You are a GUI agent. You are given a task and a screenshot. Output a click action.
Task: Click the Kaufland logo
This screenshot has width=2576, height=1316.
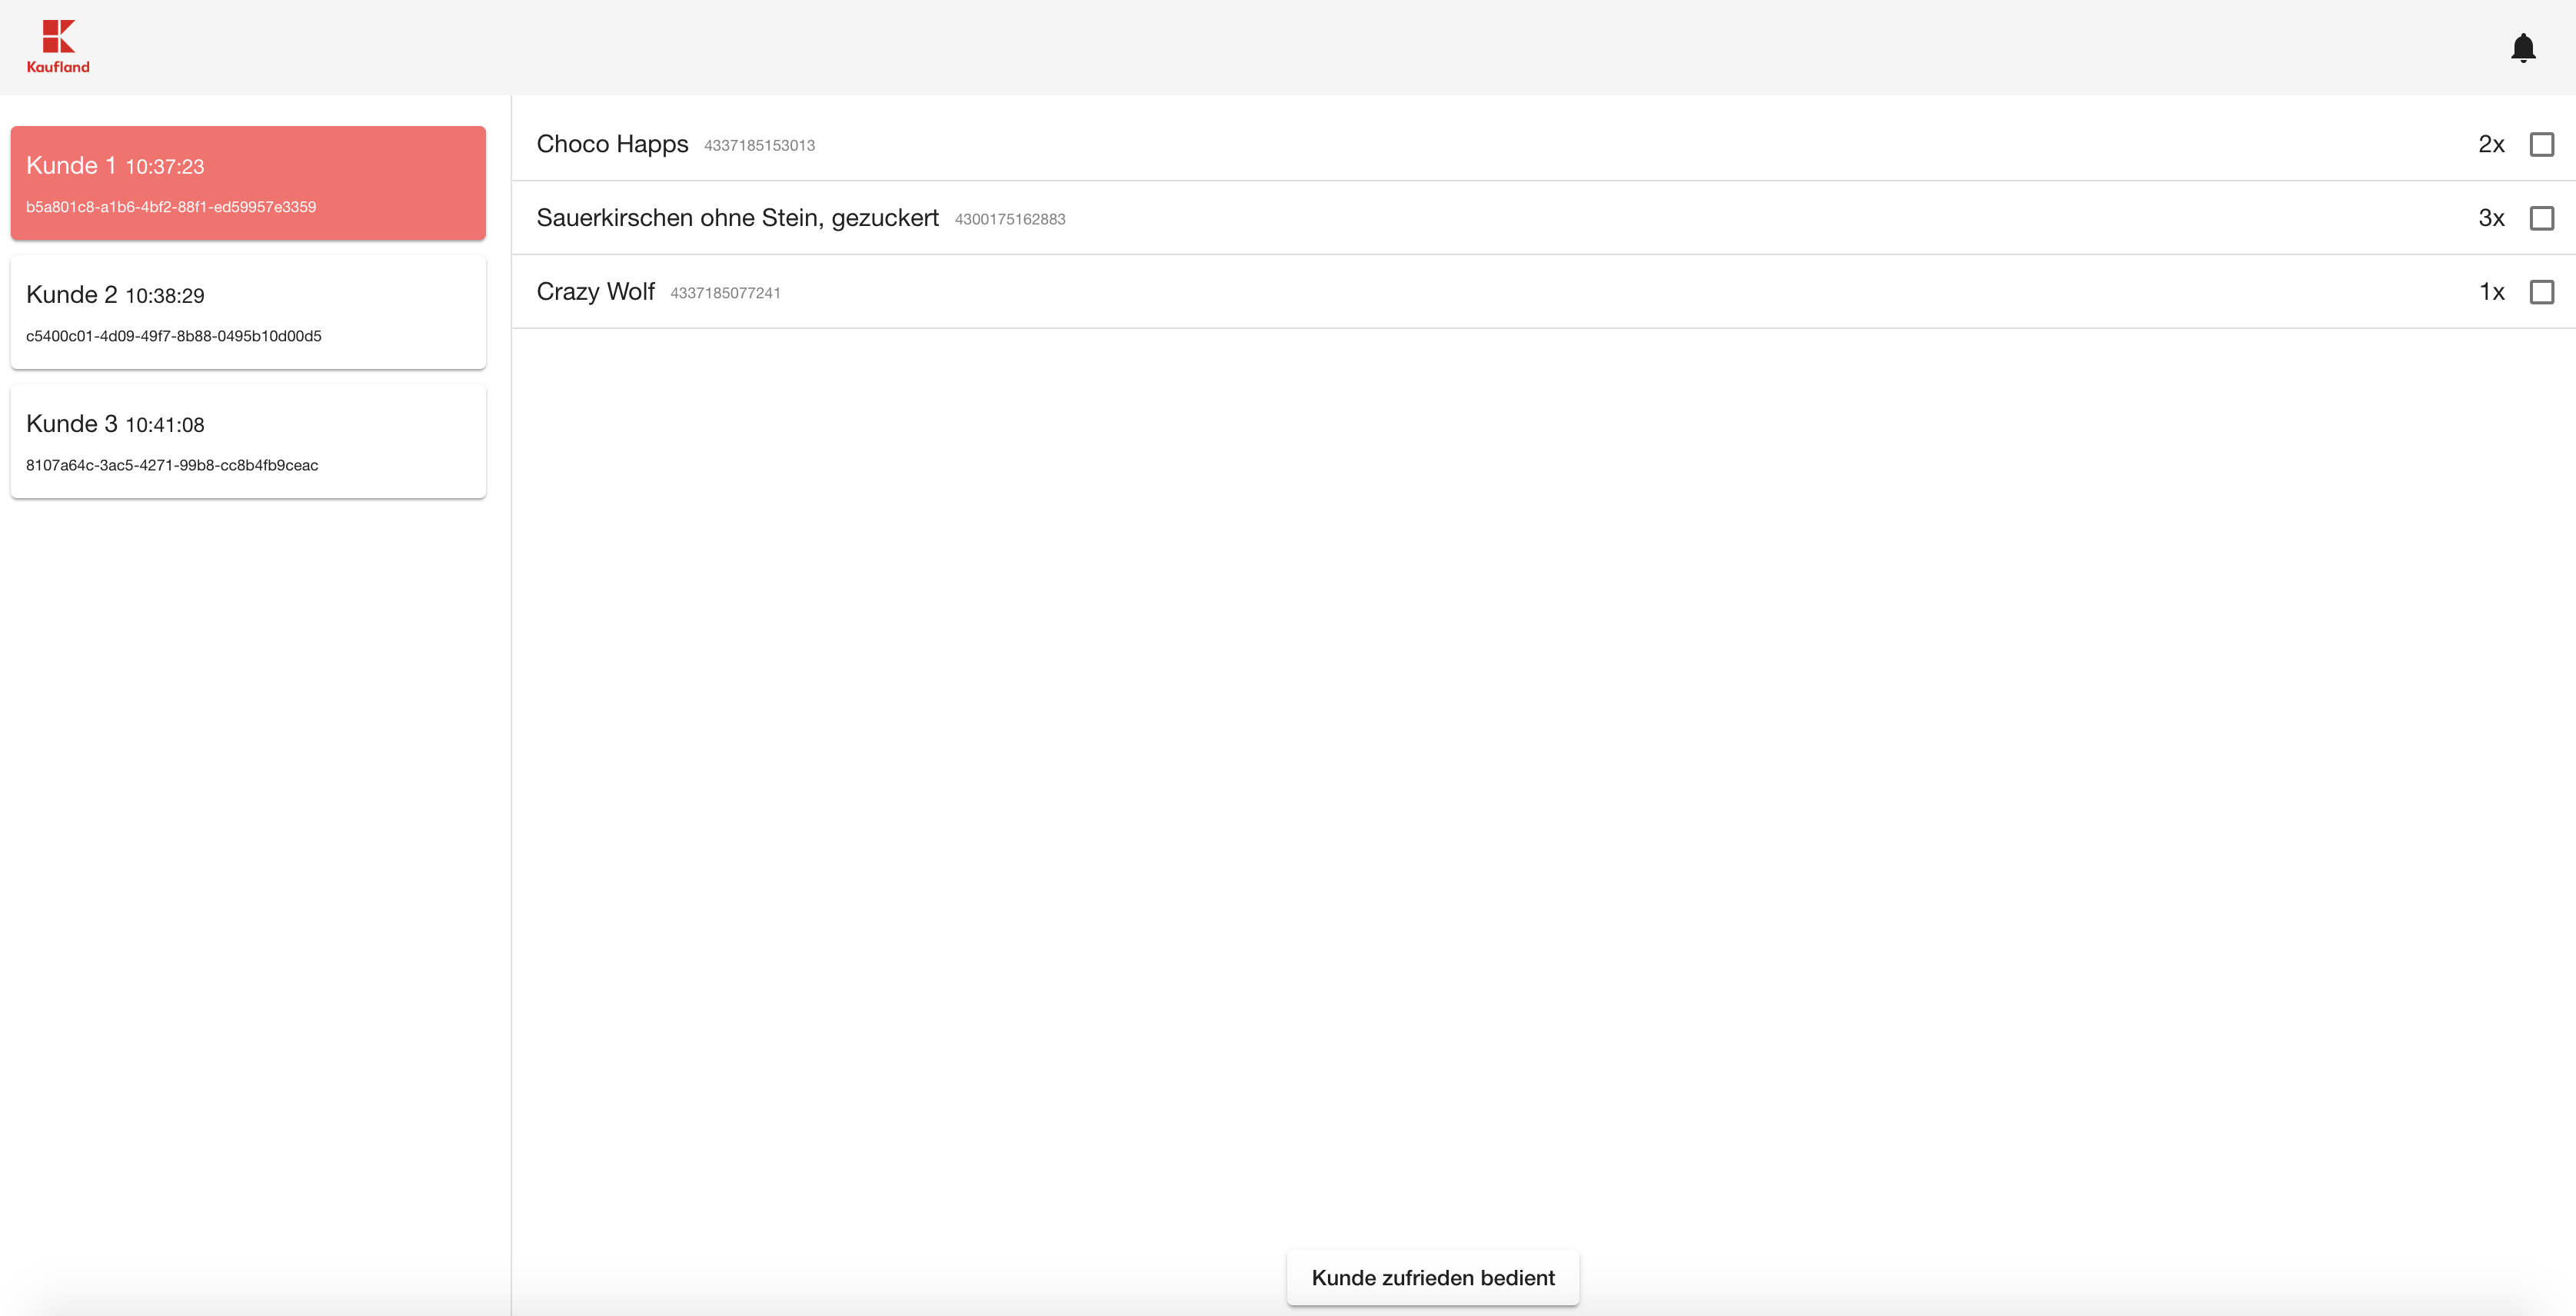coord(58,46)
